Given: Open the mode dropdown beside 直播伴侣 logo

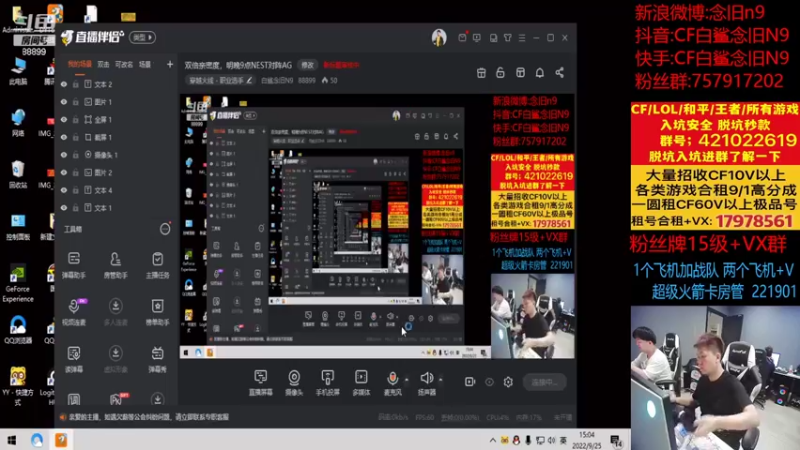Looking at the screenshot, I should click(x=143, y=37).
